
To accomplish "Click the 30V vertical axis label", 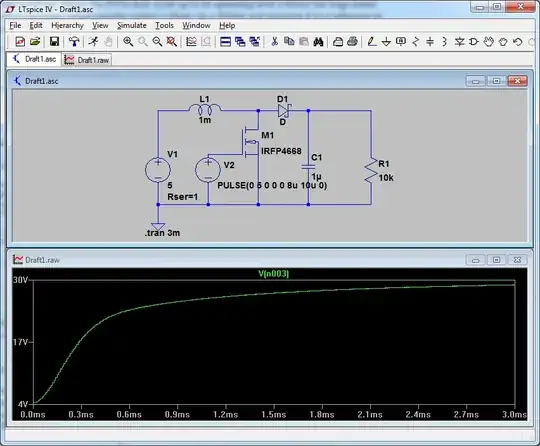I will [x=20, y=280].
